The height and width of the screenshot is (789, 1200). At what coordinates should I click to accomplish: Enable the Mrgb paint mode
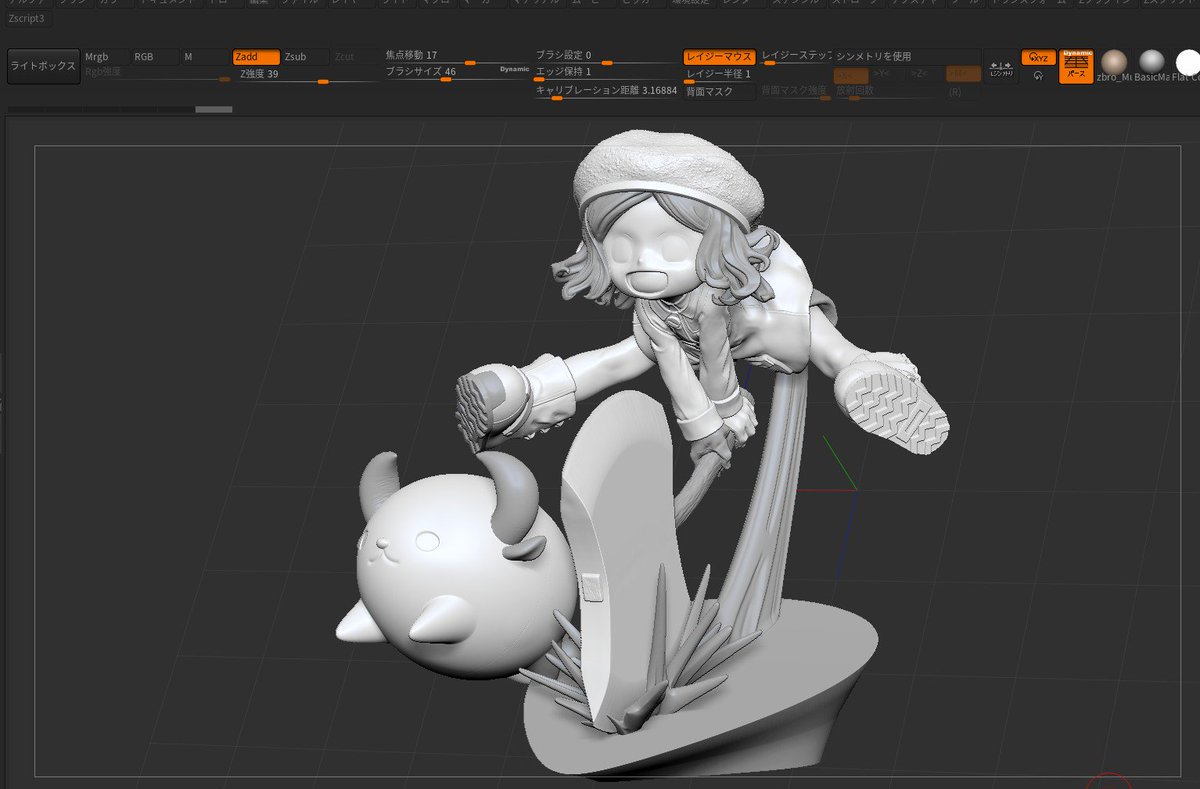pyautogui.click(x=105, y=57)
